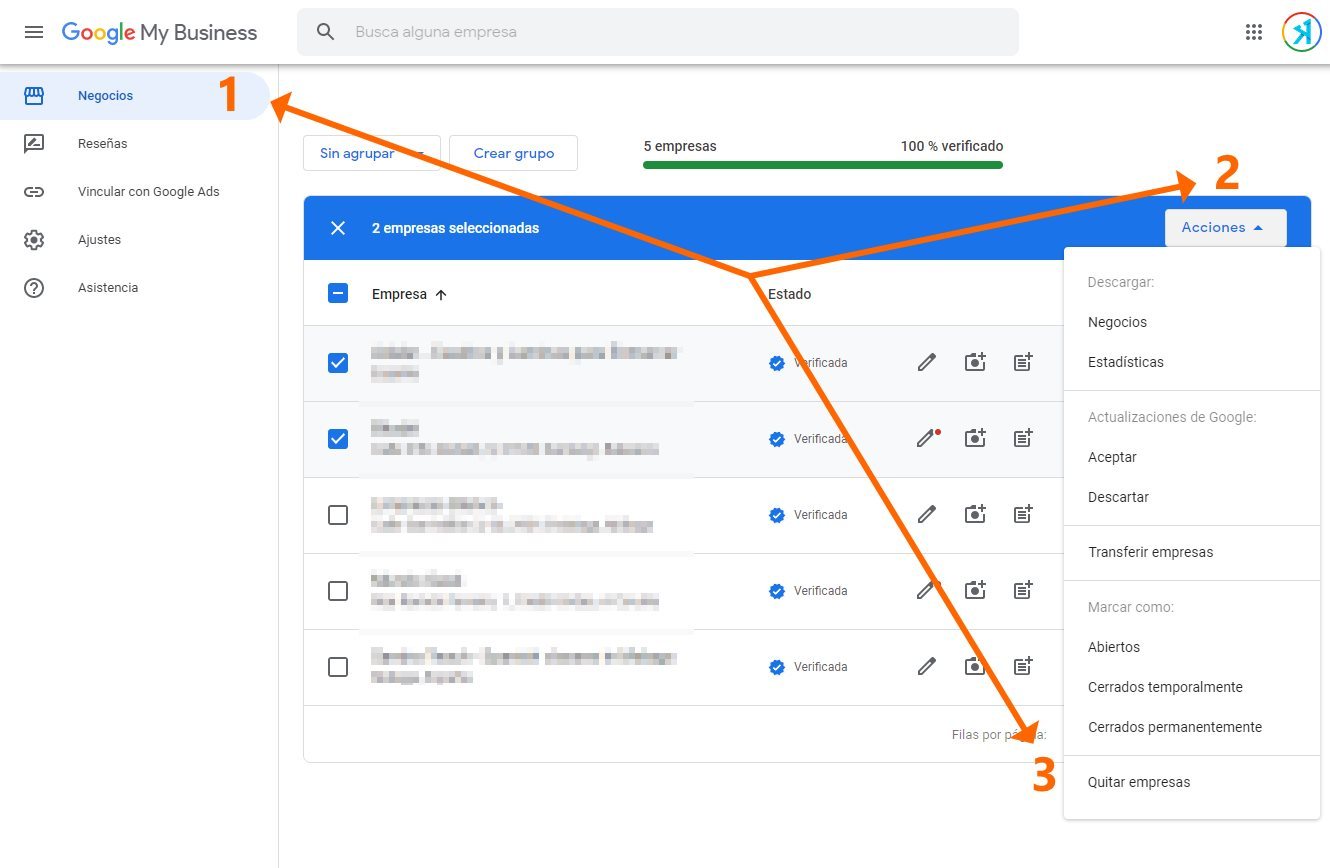Open Reseñas in the sidebar
This screenshot has height=868, width=1330.
click(x=102, y=144)
